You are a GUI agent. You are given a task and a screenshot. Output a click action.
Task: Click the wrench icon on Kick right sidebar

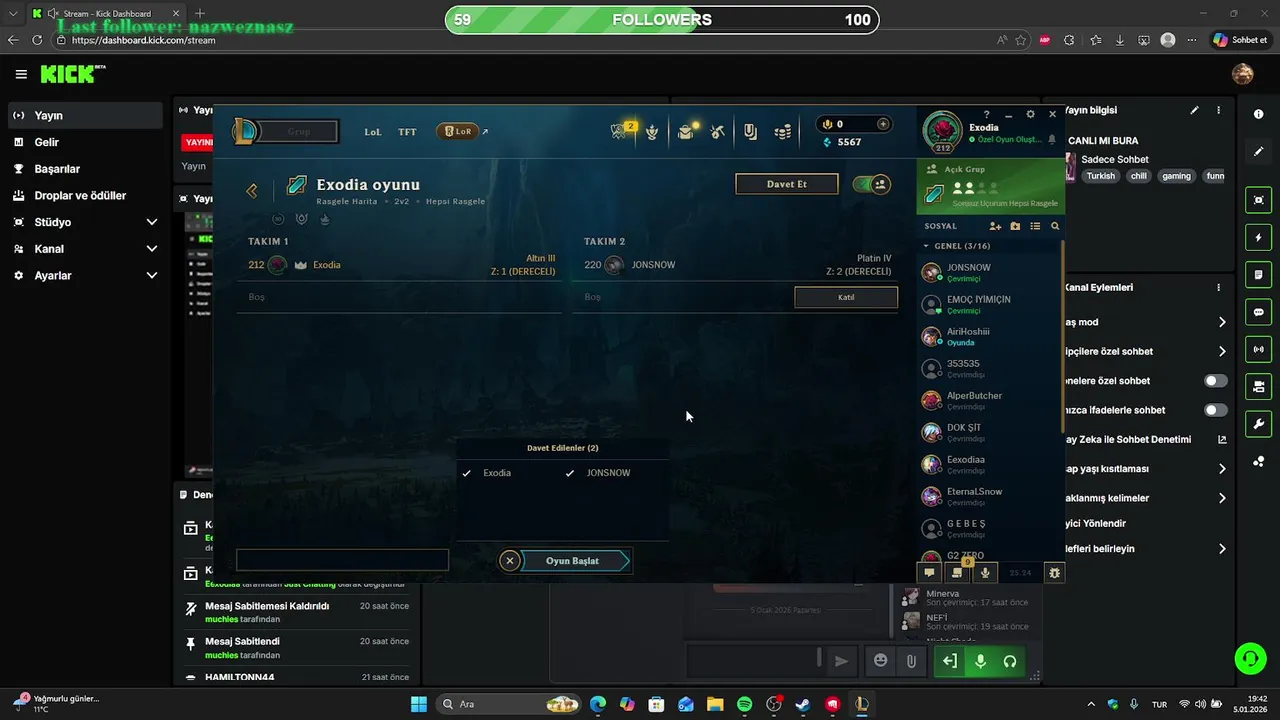coord(1258,423)
